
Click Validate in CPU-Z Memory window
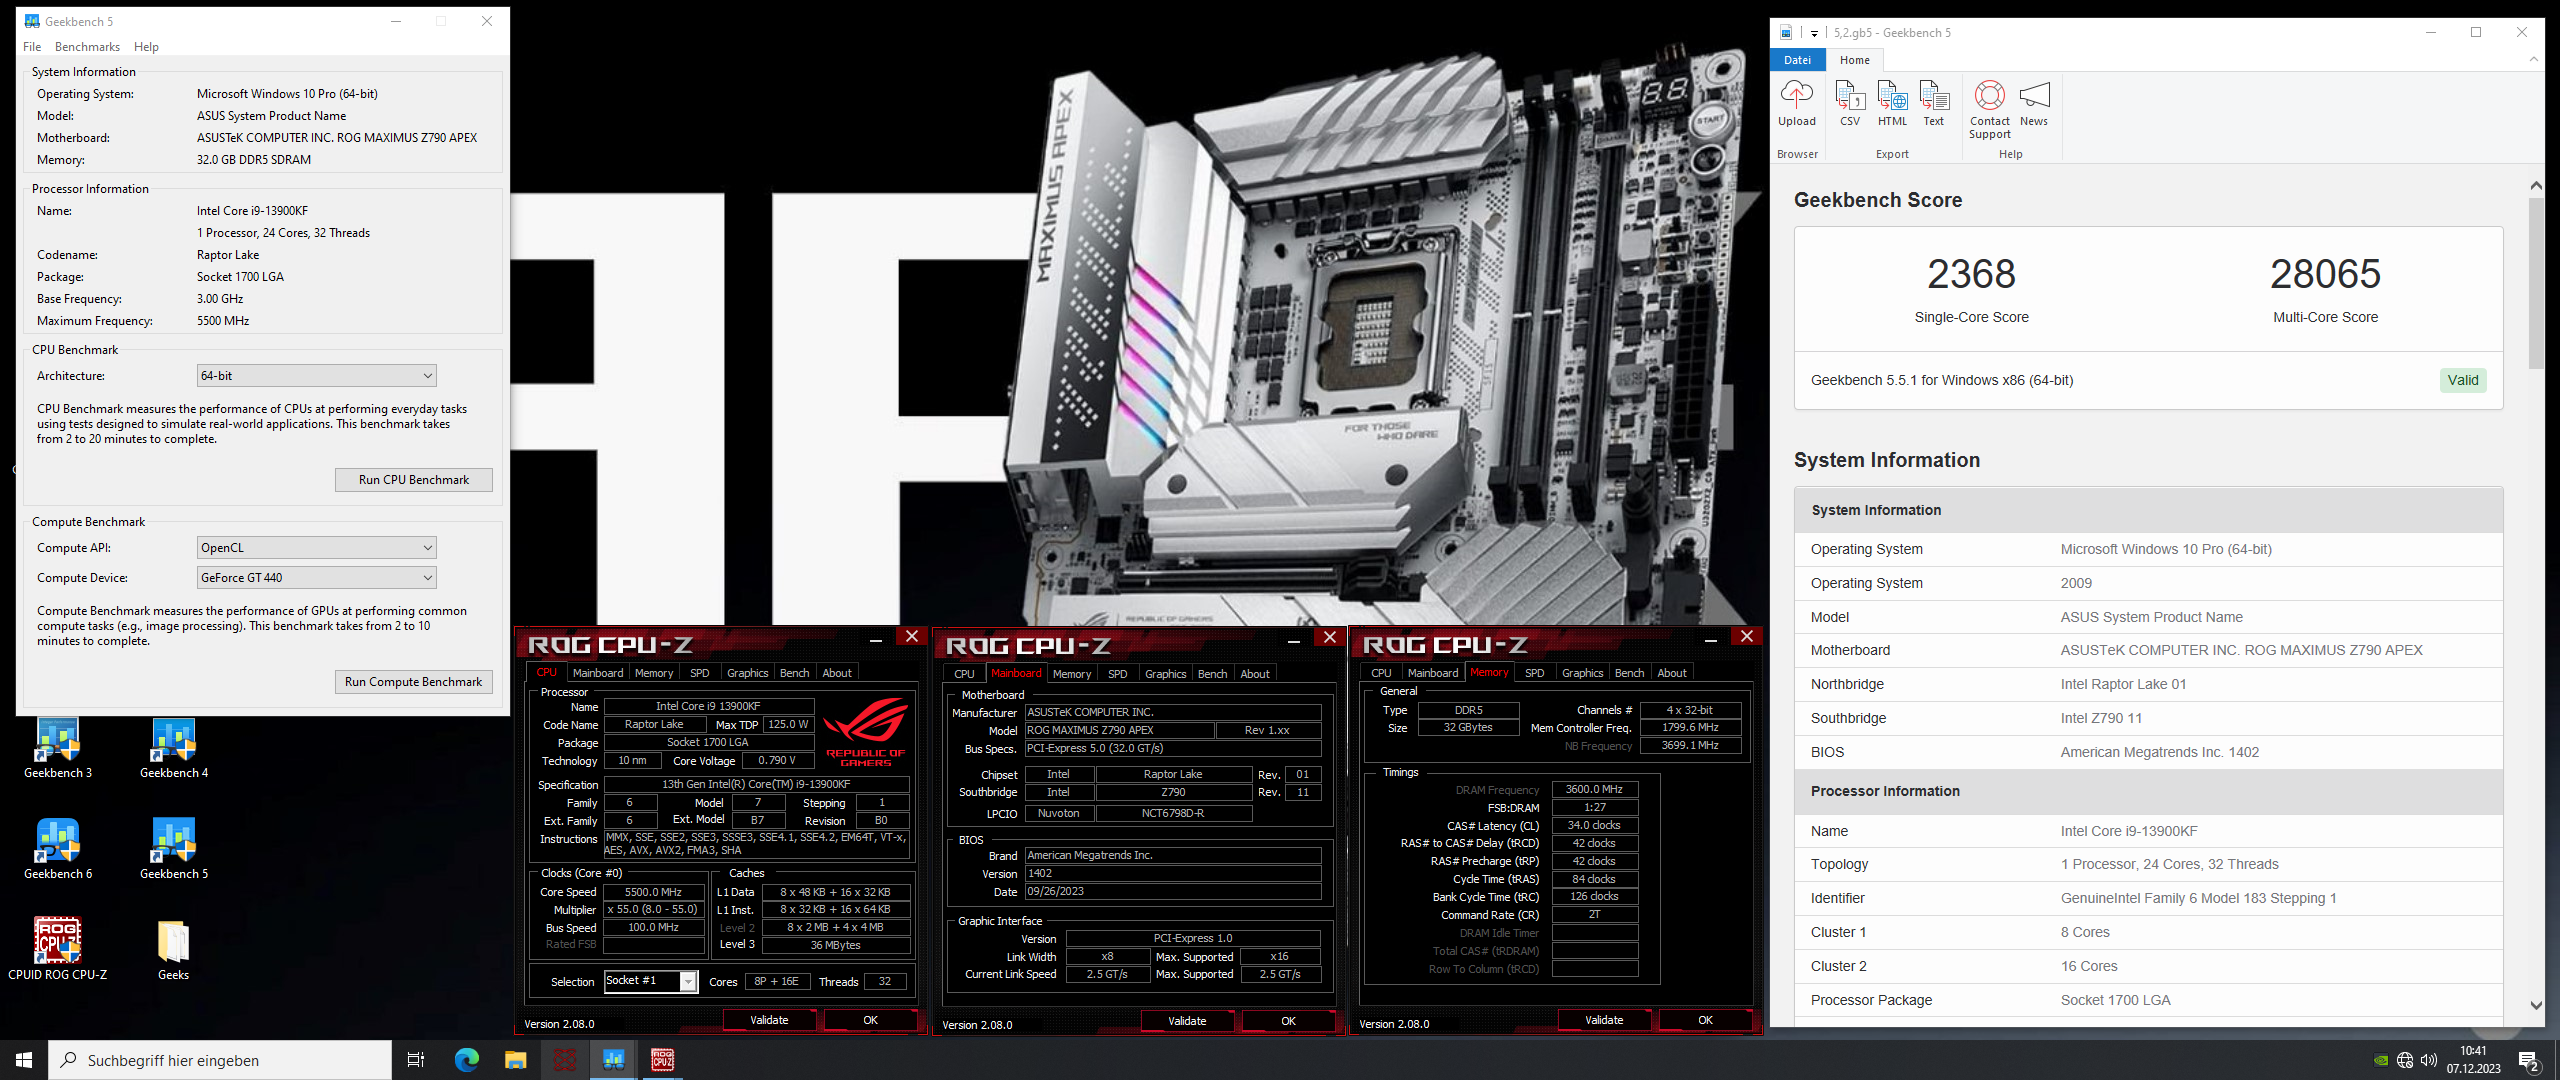tap(1604, 1020)
